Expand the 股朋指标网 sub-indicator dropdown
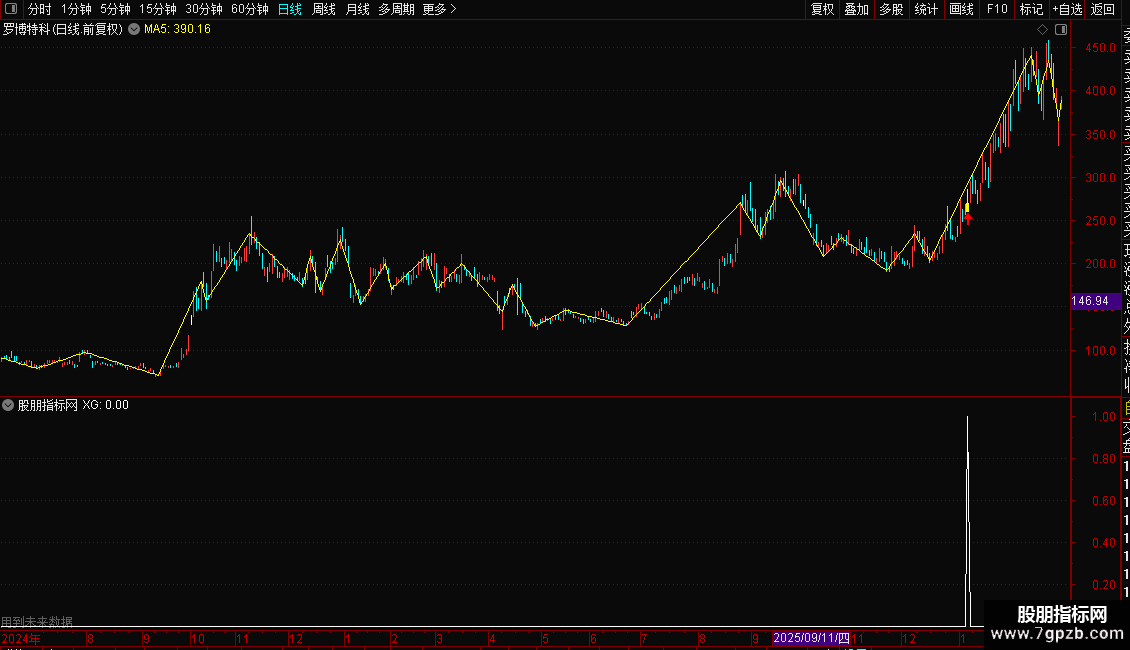The height and width of the screenshot is (650, 1130). pyautogui.click(x=8, y=405)
